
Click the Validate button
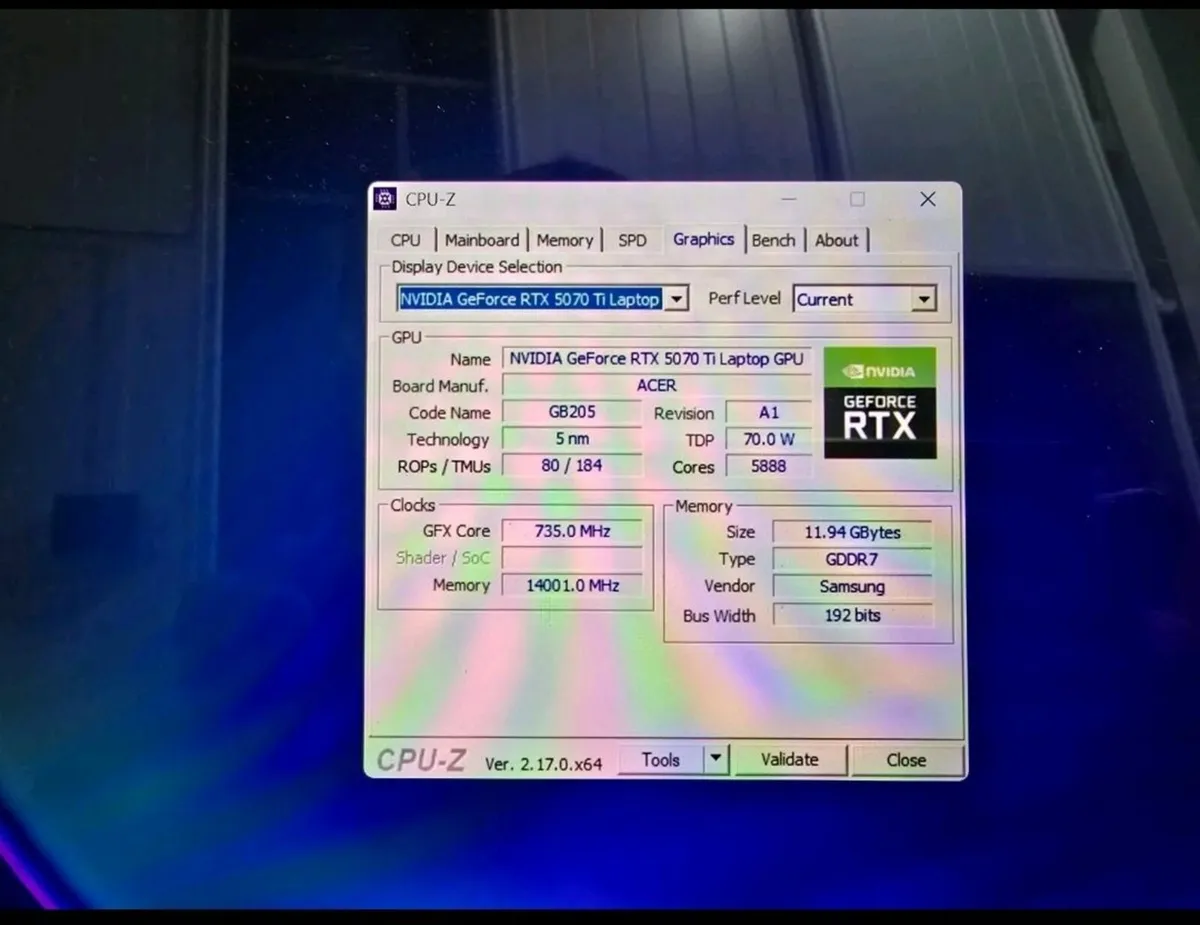(x=791, y=760)
